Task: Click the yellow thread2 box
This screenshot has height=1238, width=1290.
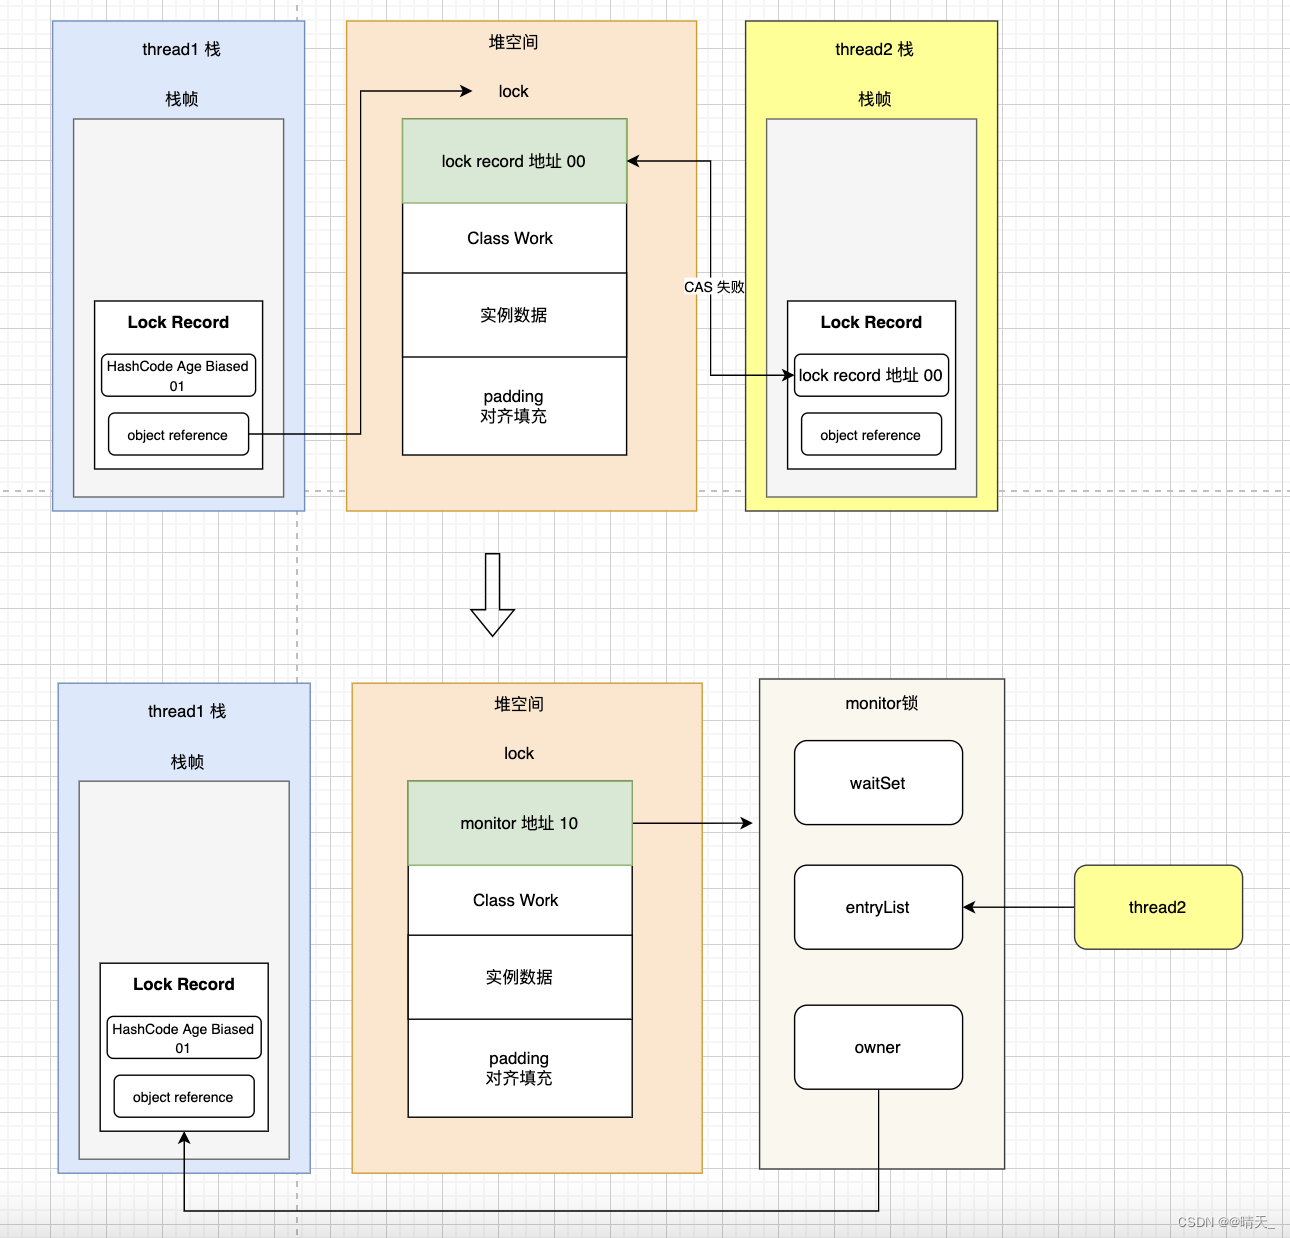Action: tap(1158, 907)
